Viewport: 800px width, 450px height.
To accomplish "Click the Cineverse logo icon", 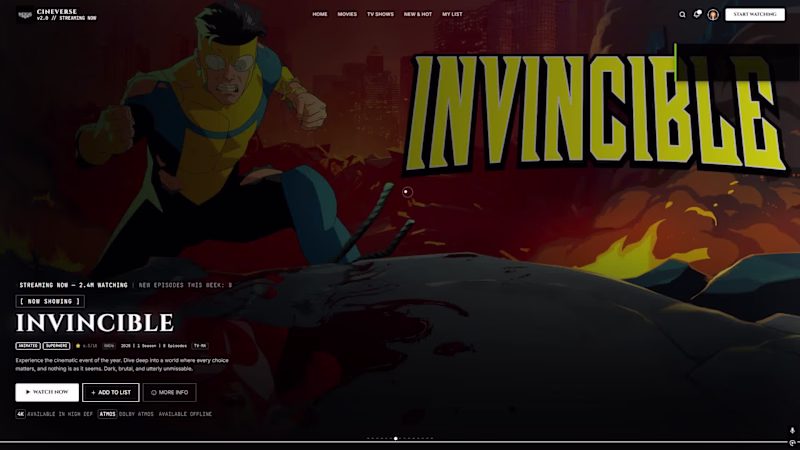I will coord(24,15).
